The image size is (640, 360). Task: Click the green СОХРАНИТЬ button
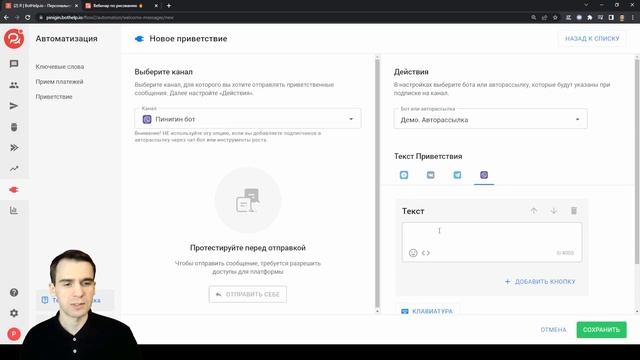pos(601,330)
